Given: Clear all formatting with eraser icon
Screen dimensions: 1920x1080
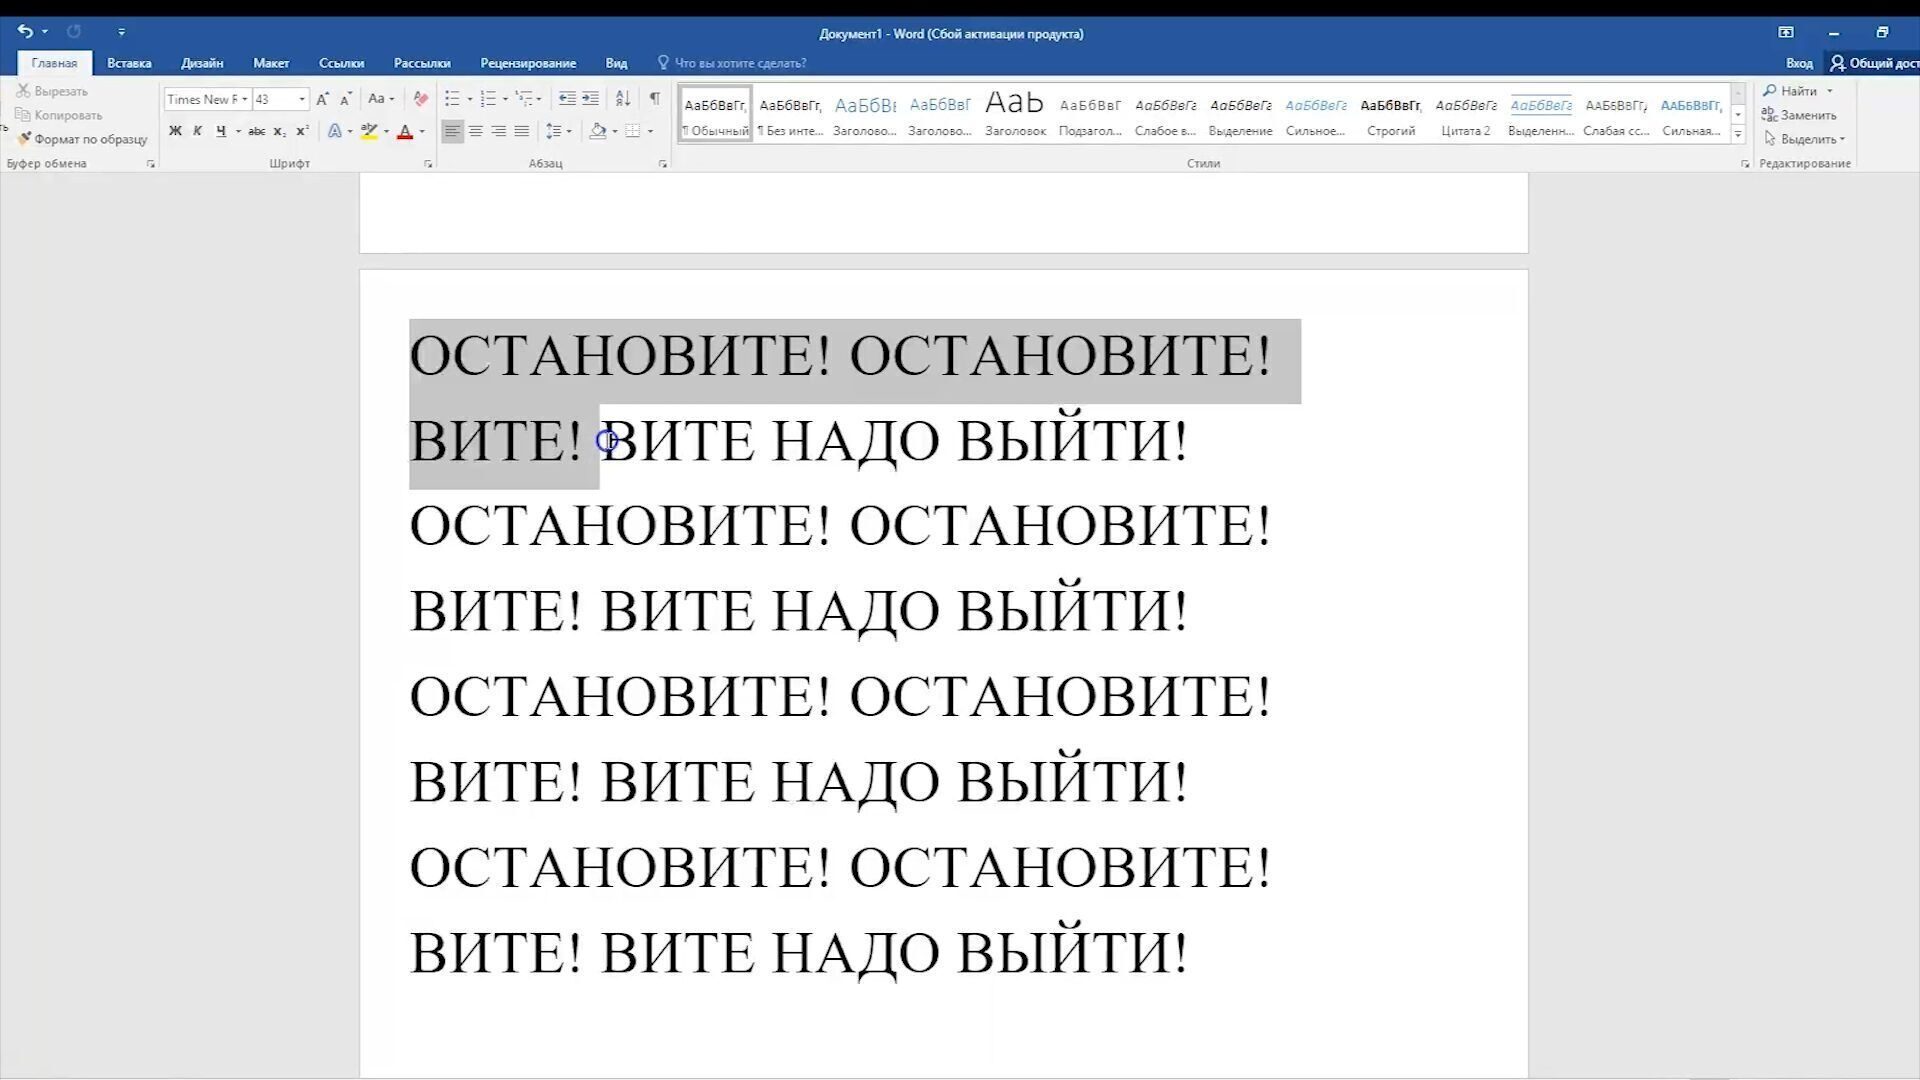Looking at the screenshot, I should [x=421, y=99].
